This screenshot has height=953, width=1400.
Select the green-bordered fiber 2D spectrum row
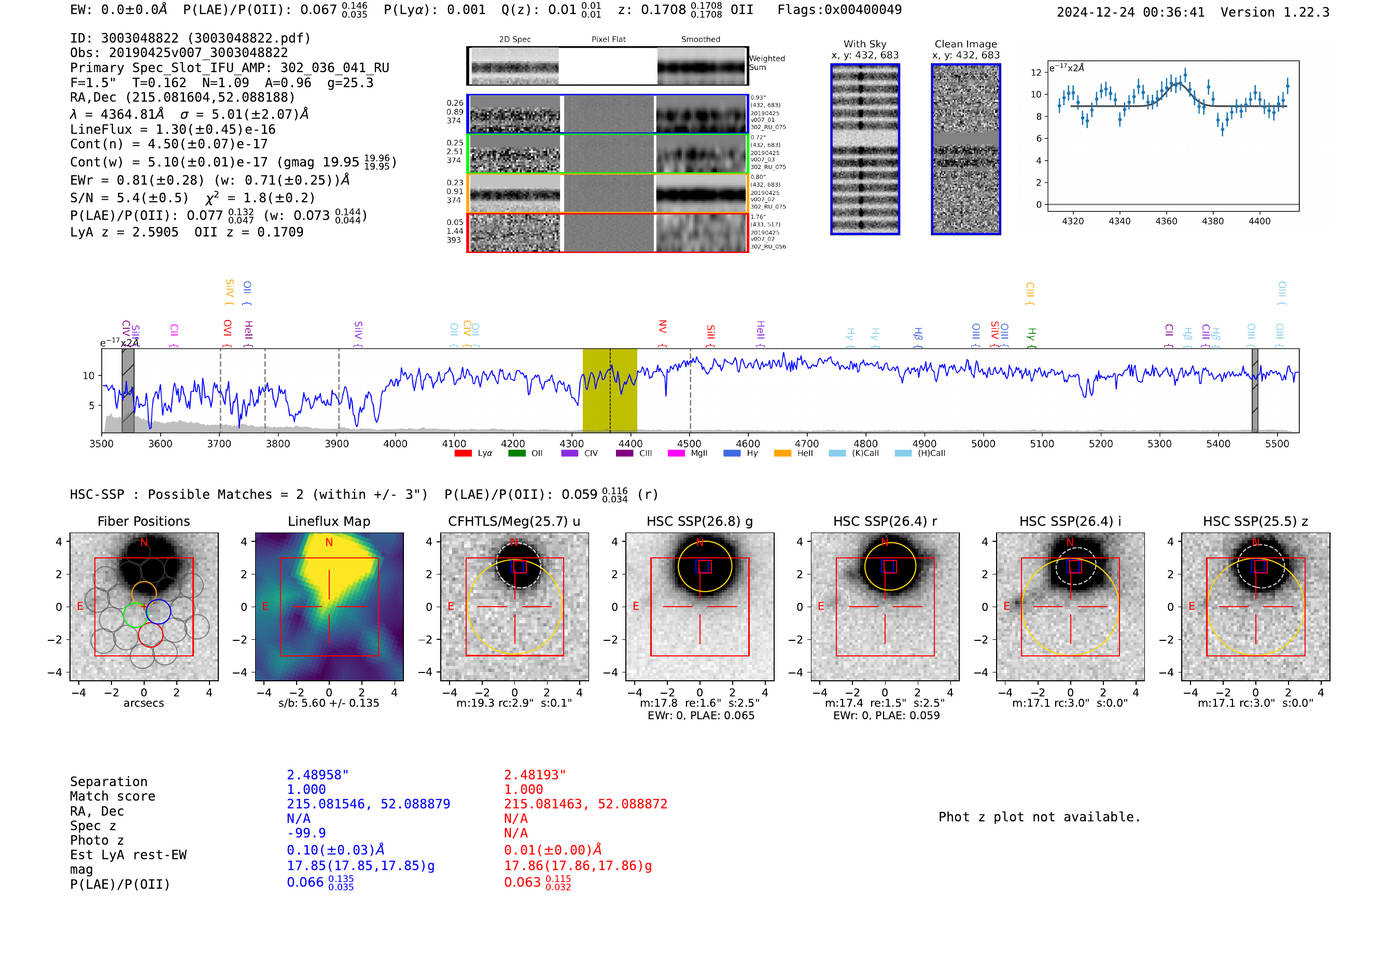pos(608,154)
